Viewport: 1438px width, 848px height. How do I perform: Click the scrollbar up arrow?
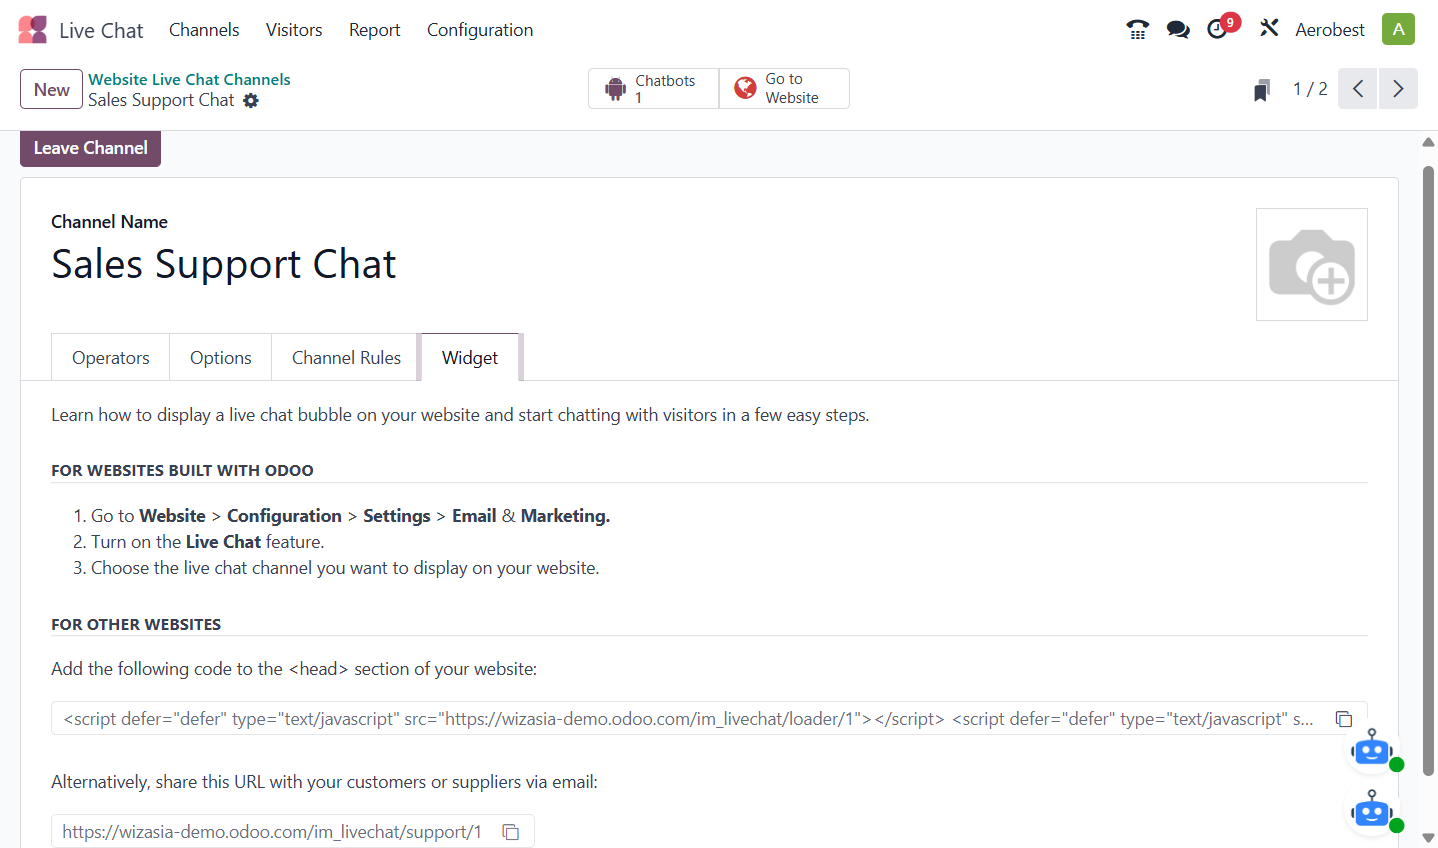pos(1428,142)
